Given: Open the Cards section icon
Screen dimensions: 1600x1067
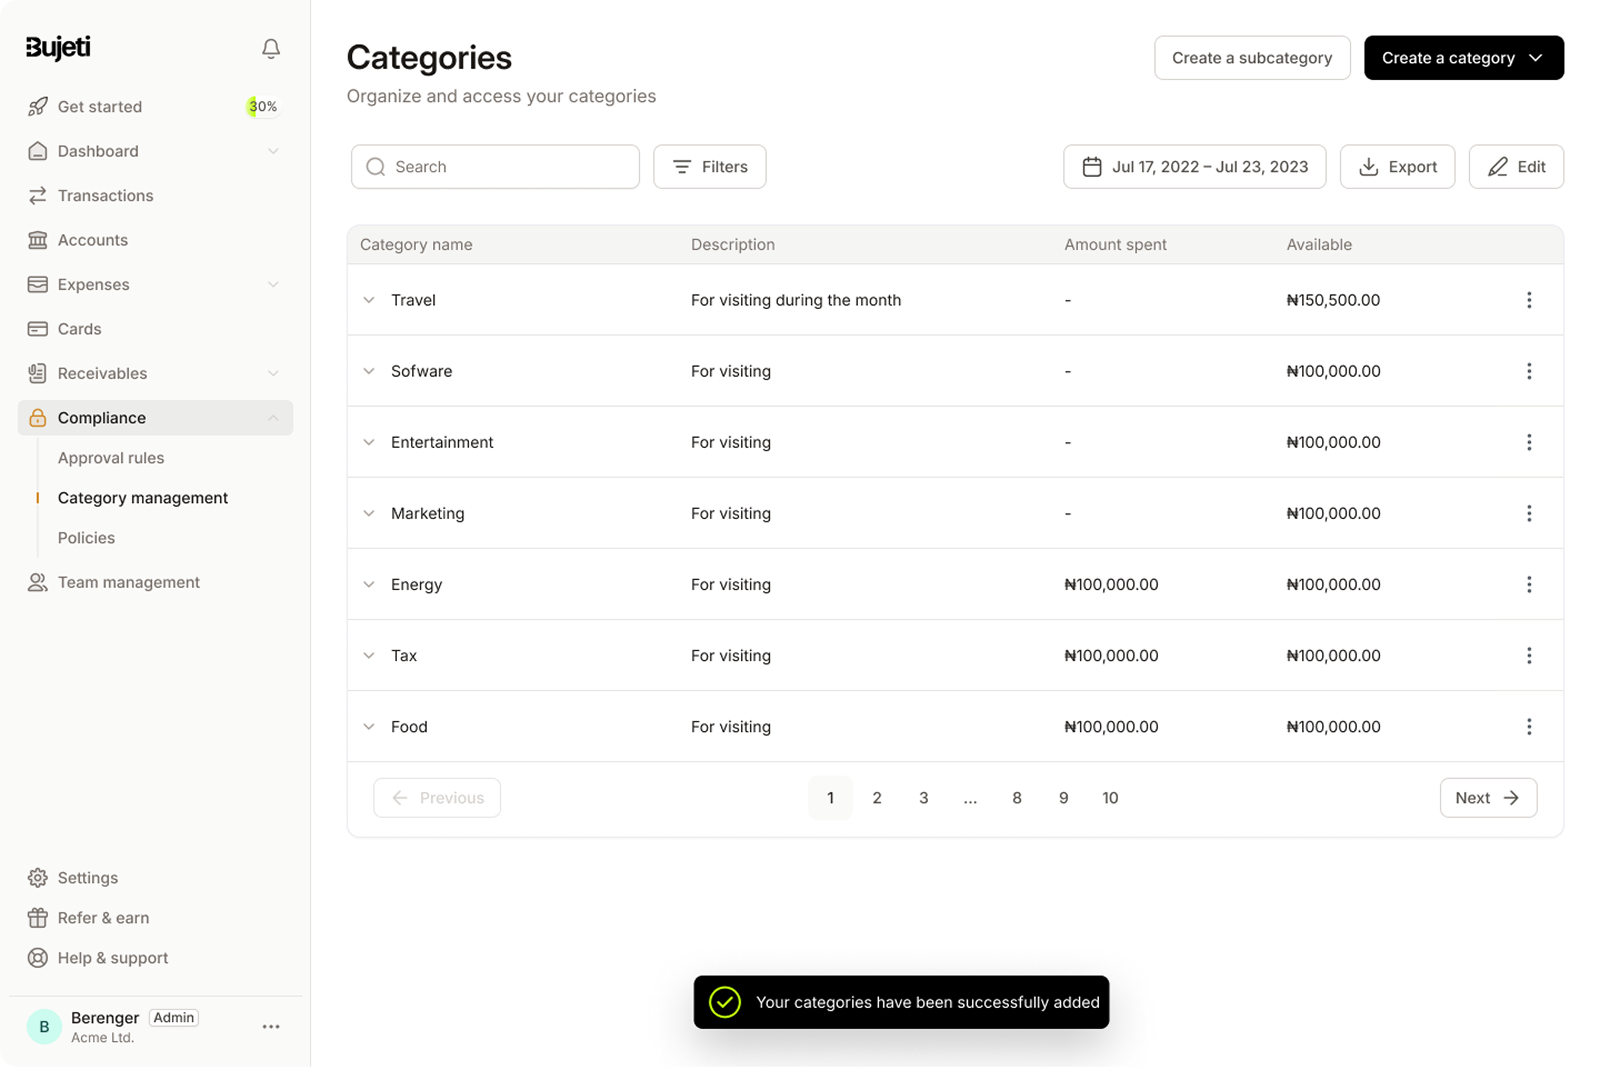Looking at the screenshot, I should [38, 328].
